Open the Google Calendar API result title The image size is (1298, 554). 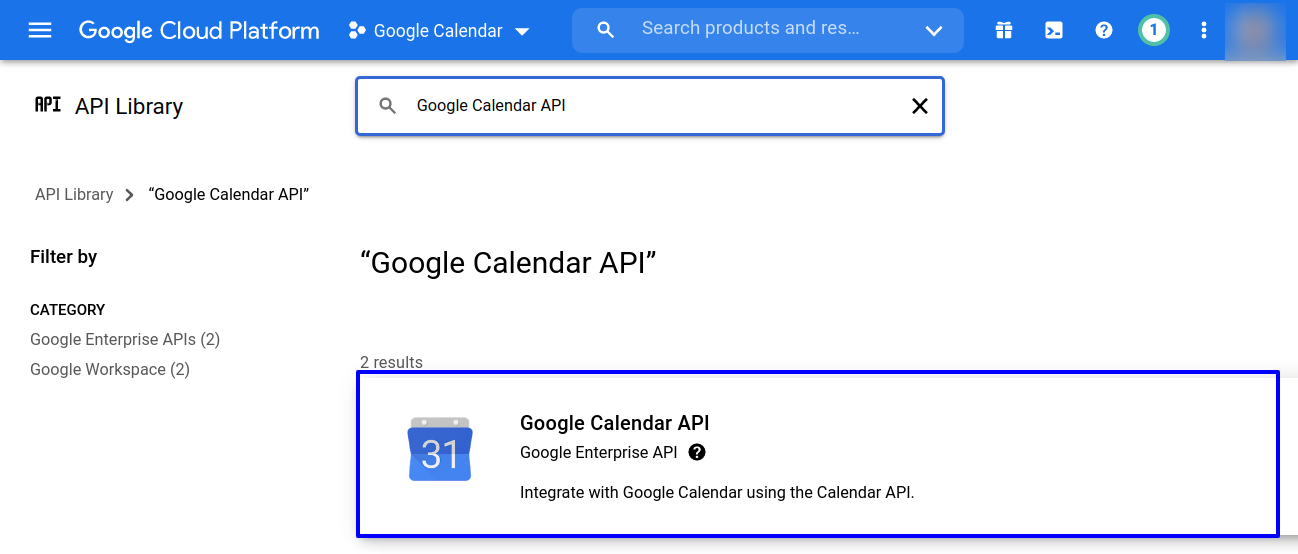(x=614, y=423)
